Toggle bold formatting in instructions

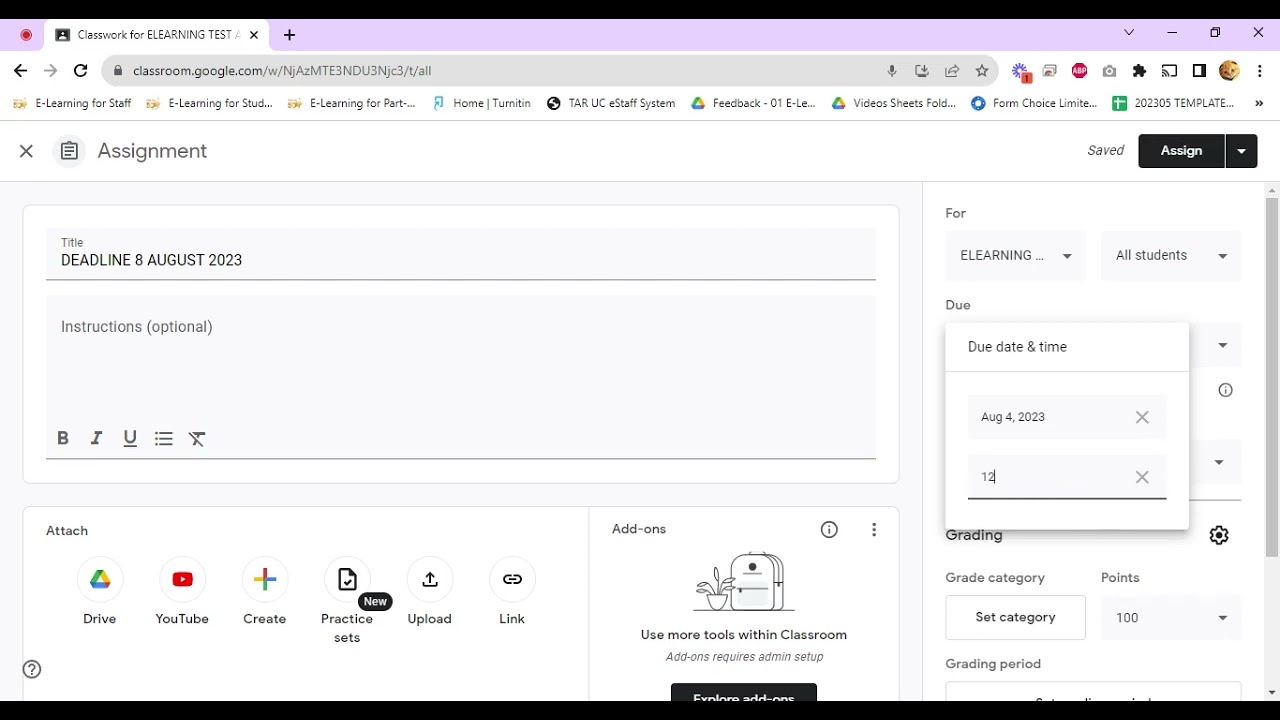[63, 438]
